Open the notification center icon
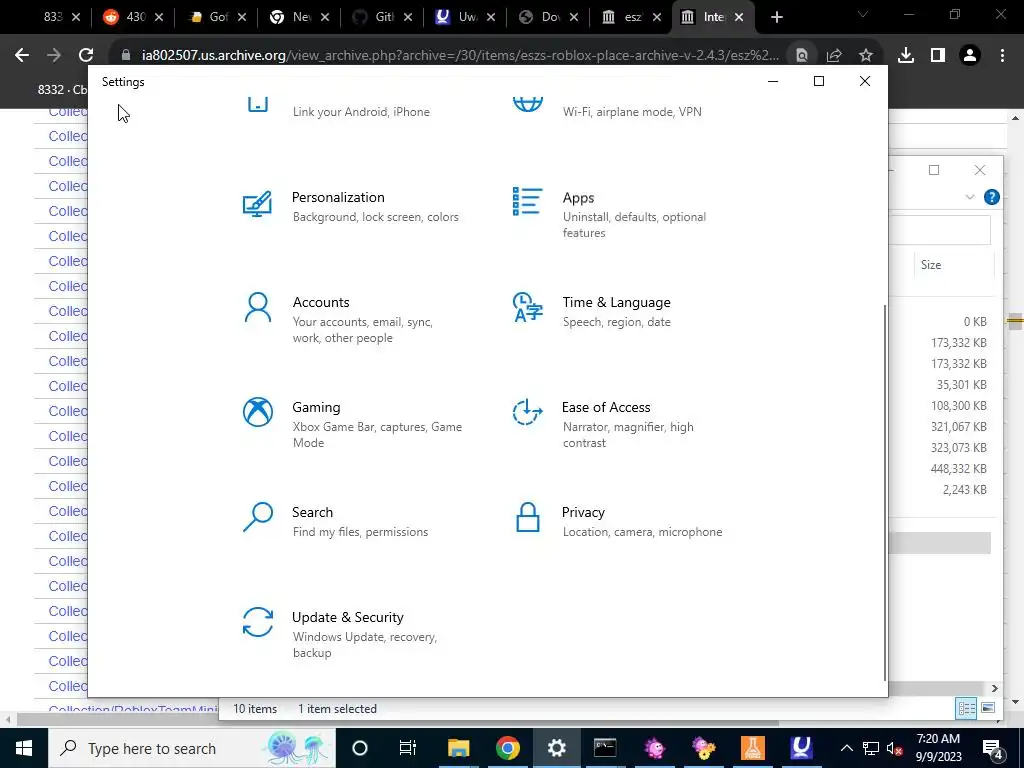The image size is (1024, 768). pyautogui.click(x=993, y=748)
